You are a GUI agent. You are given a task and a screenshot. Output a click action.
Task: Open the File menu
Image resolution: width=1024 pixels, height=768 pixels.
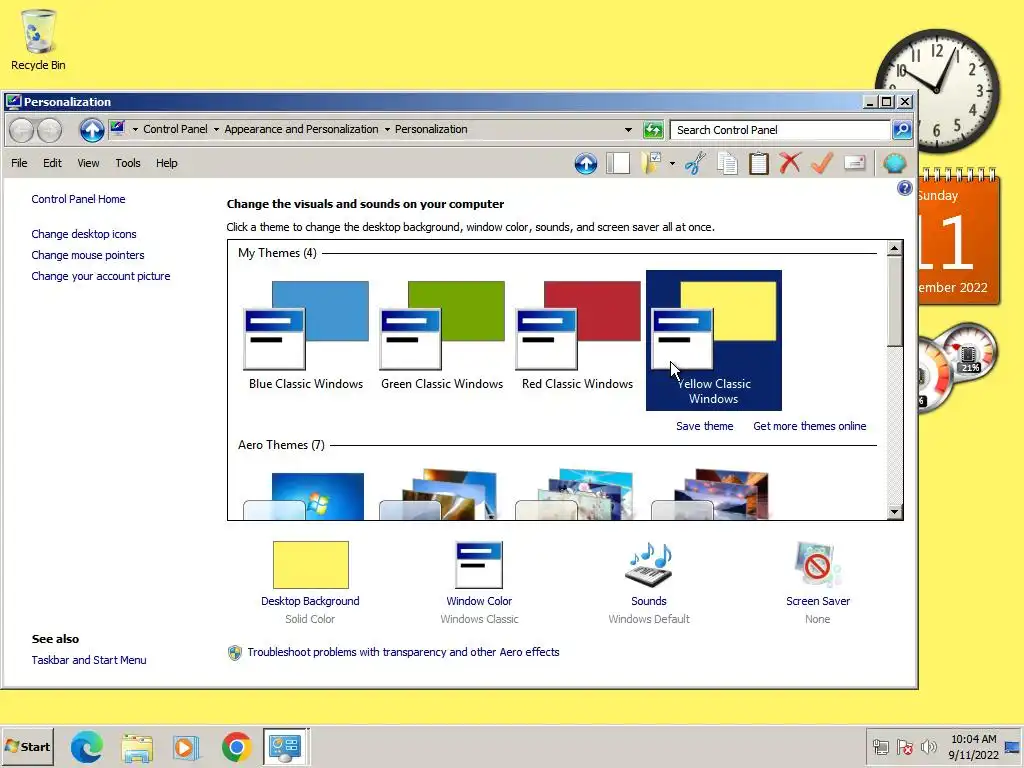pyautogui.click(x=19, y=163)
